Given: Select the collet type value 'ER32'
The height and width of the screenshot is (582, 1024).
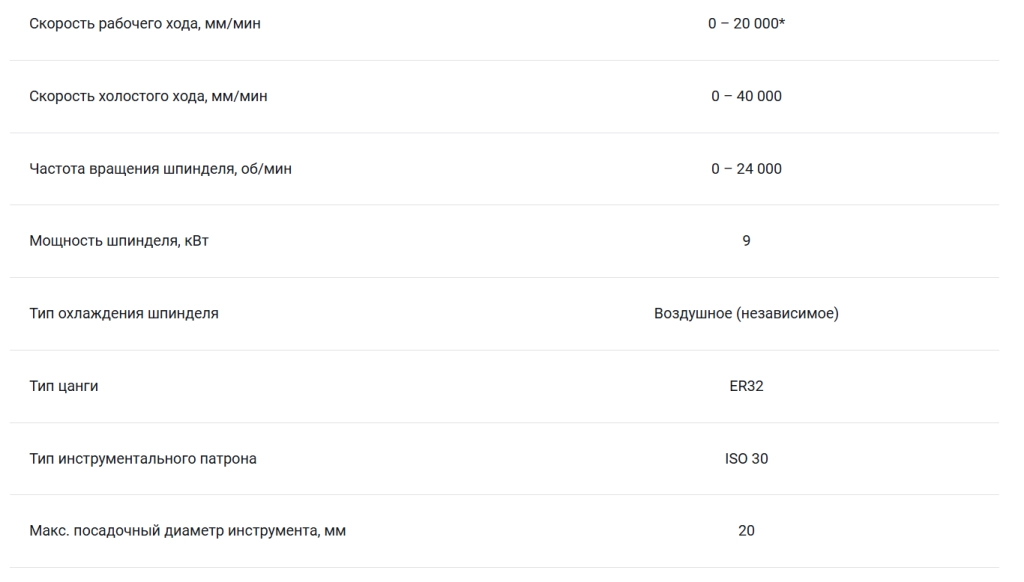Looking at the screenshot, I should (746, 386).
